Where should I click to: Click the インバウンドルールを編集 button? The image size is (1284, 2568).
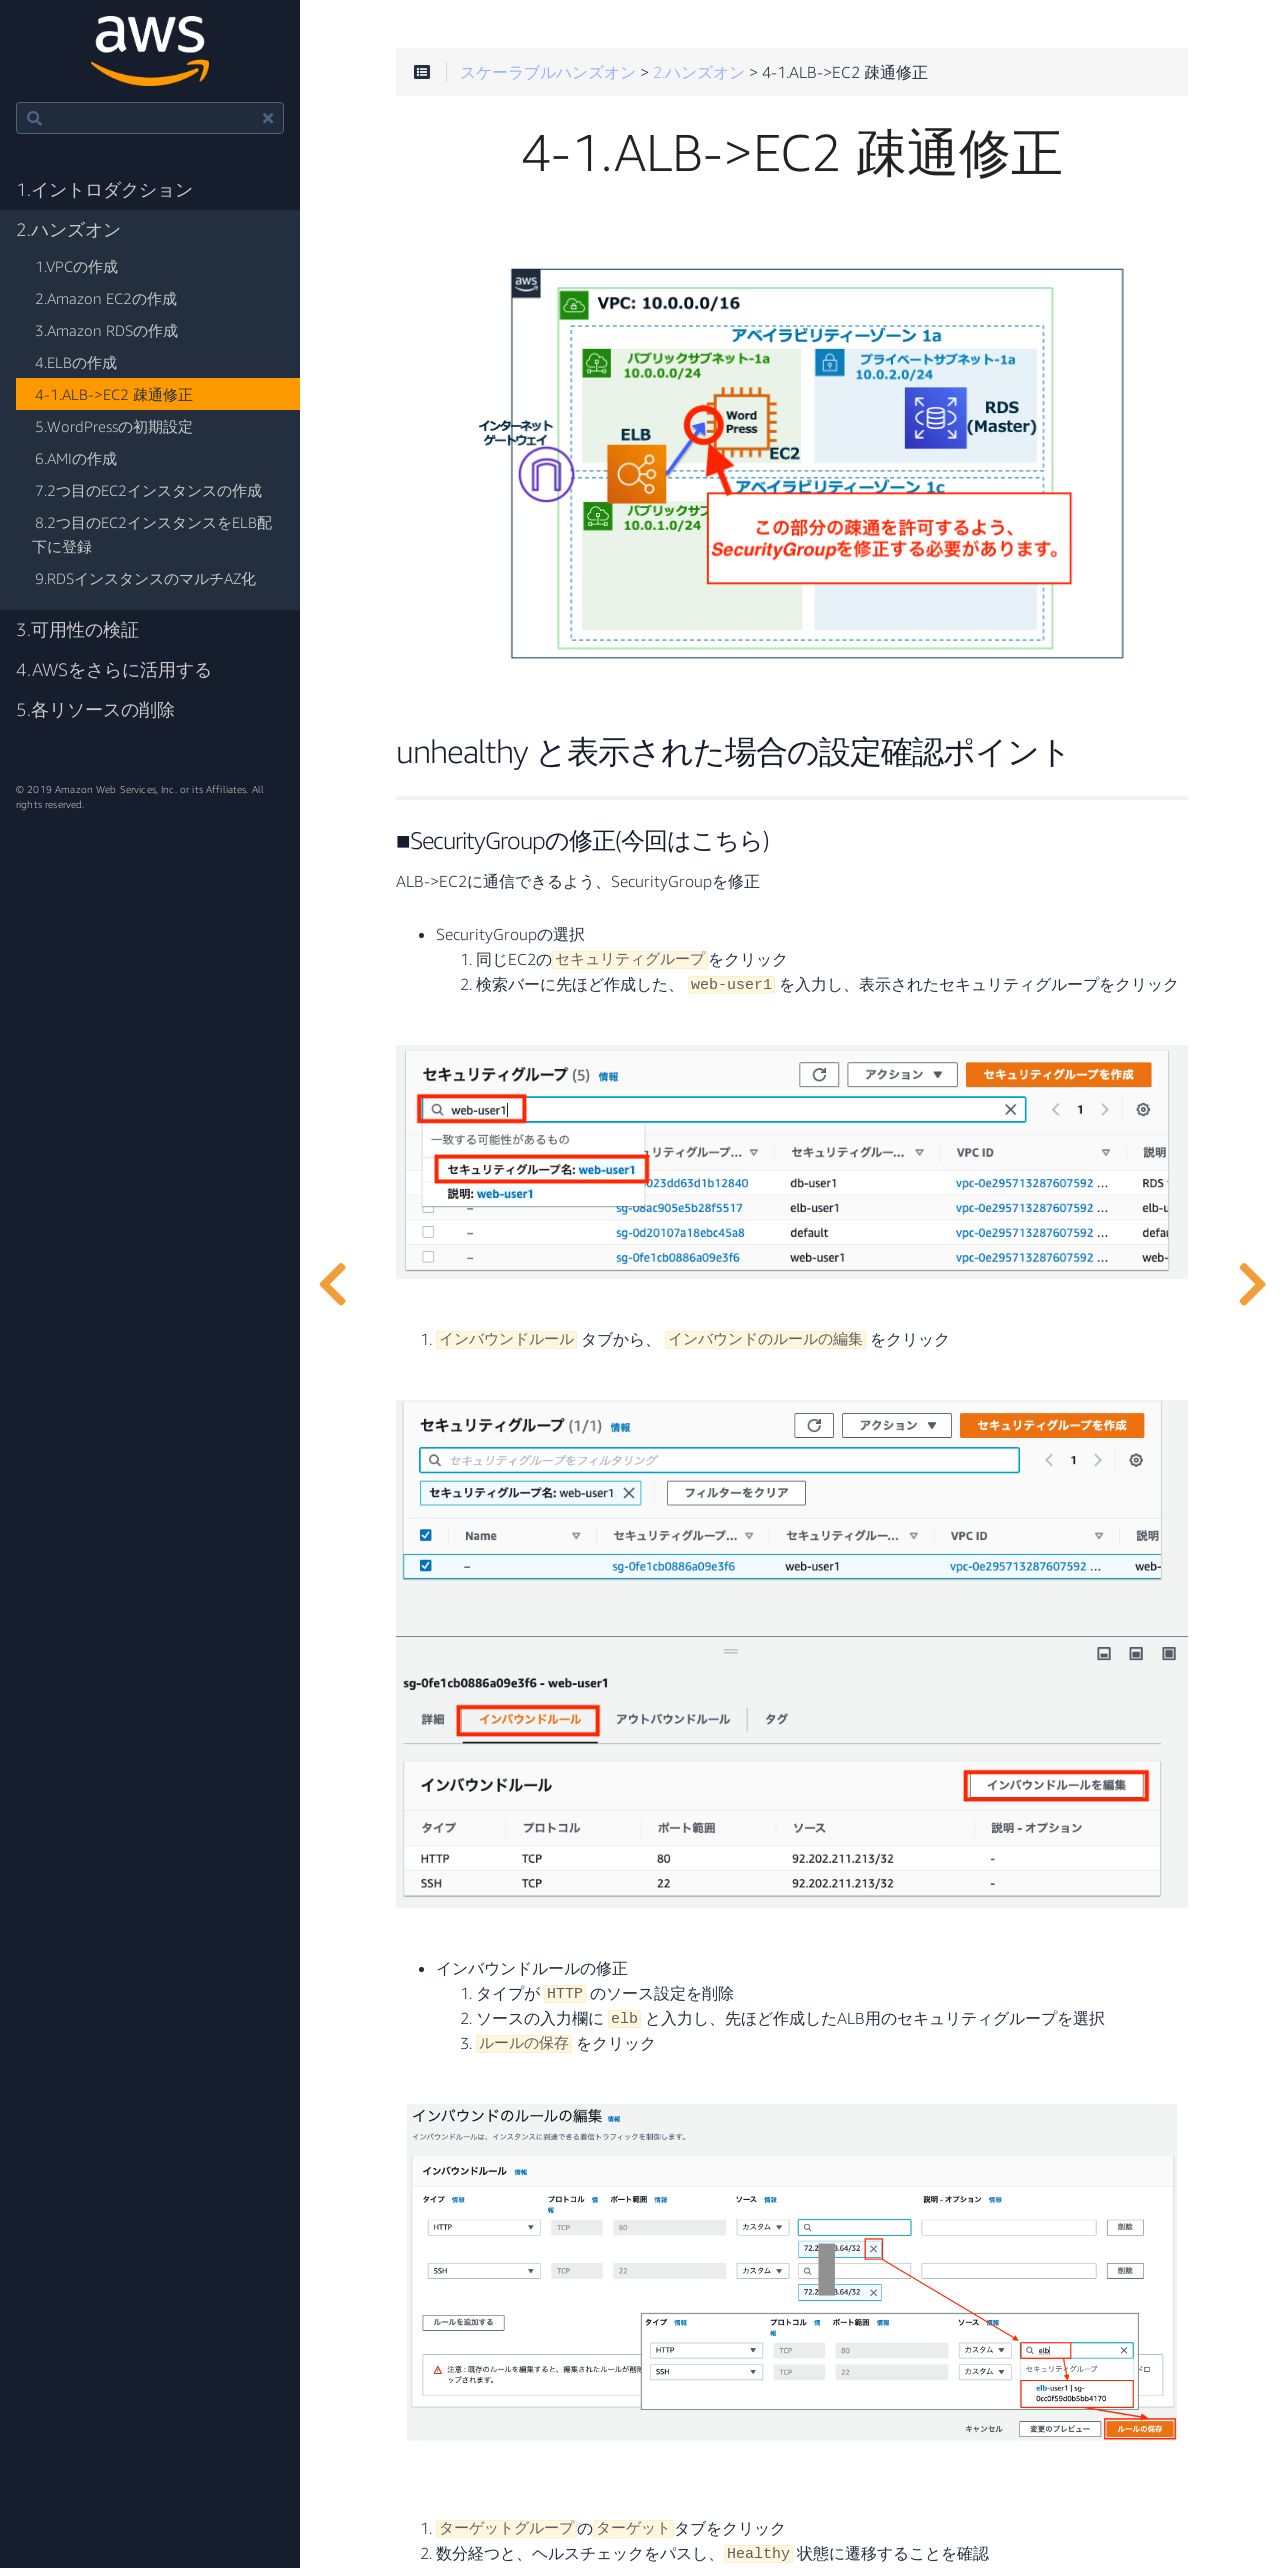point(1056,1785)
